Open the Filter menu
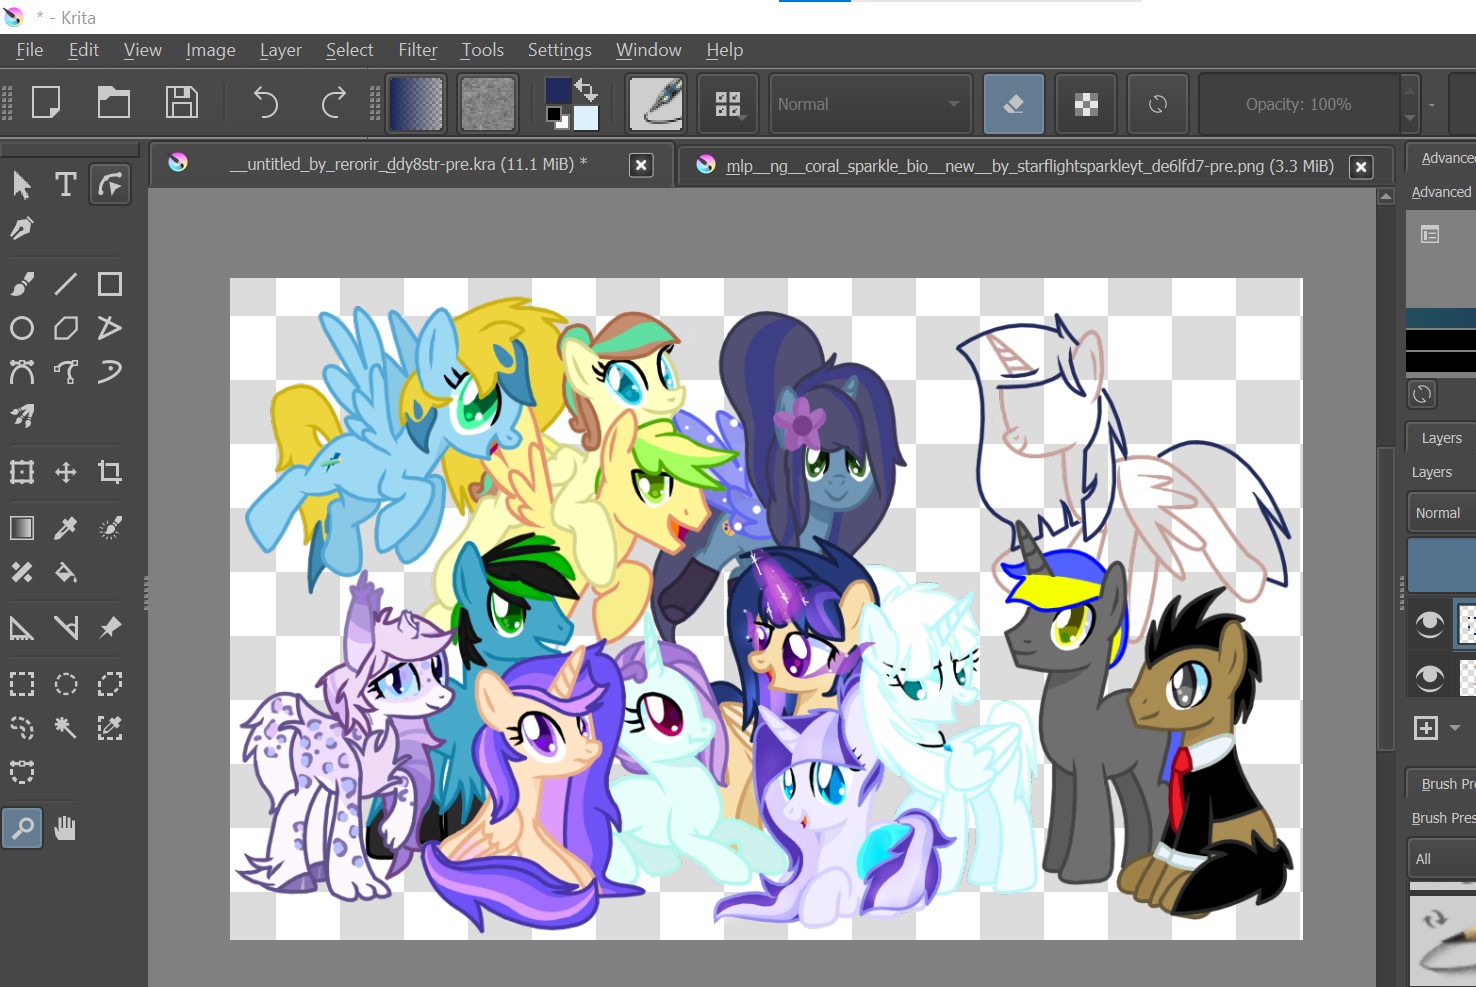1476x987 pixels. click(x=417, y=50)
